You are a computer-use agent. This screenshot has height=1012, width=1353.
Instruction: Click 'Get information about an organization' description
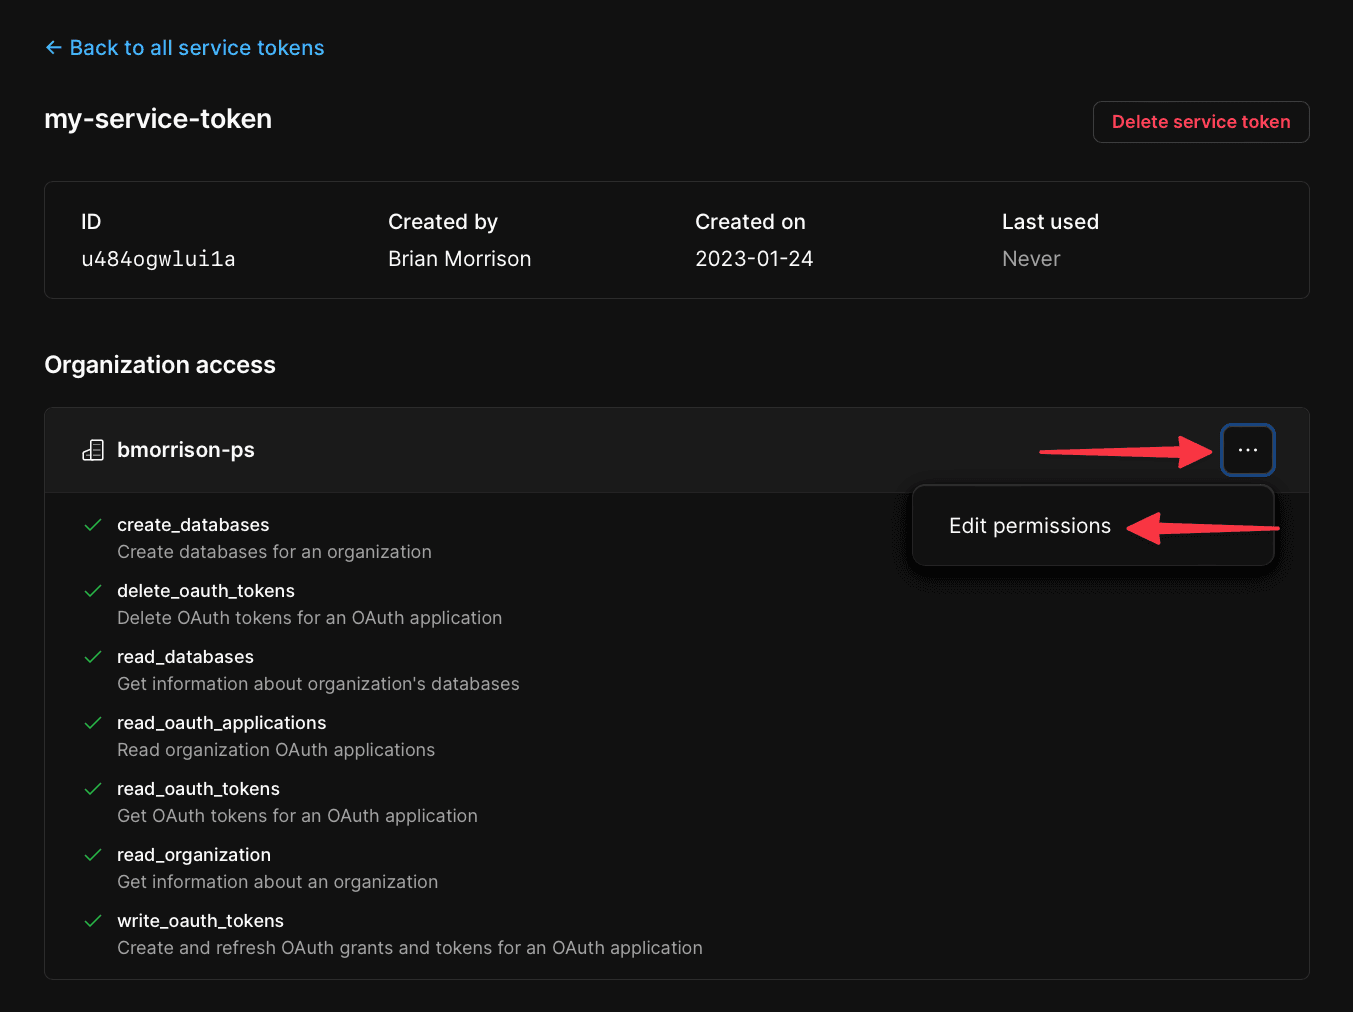coord(277,882)
